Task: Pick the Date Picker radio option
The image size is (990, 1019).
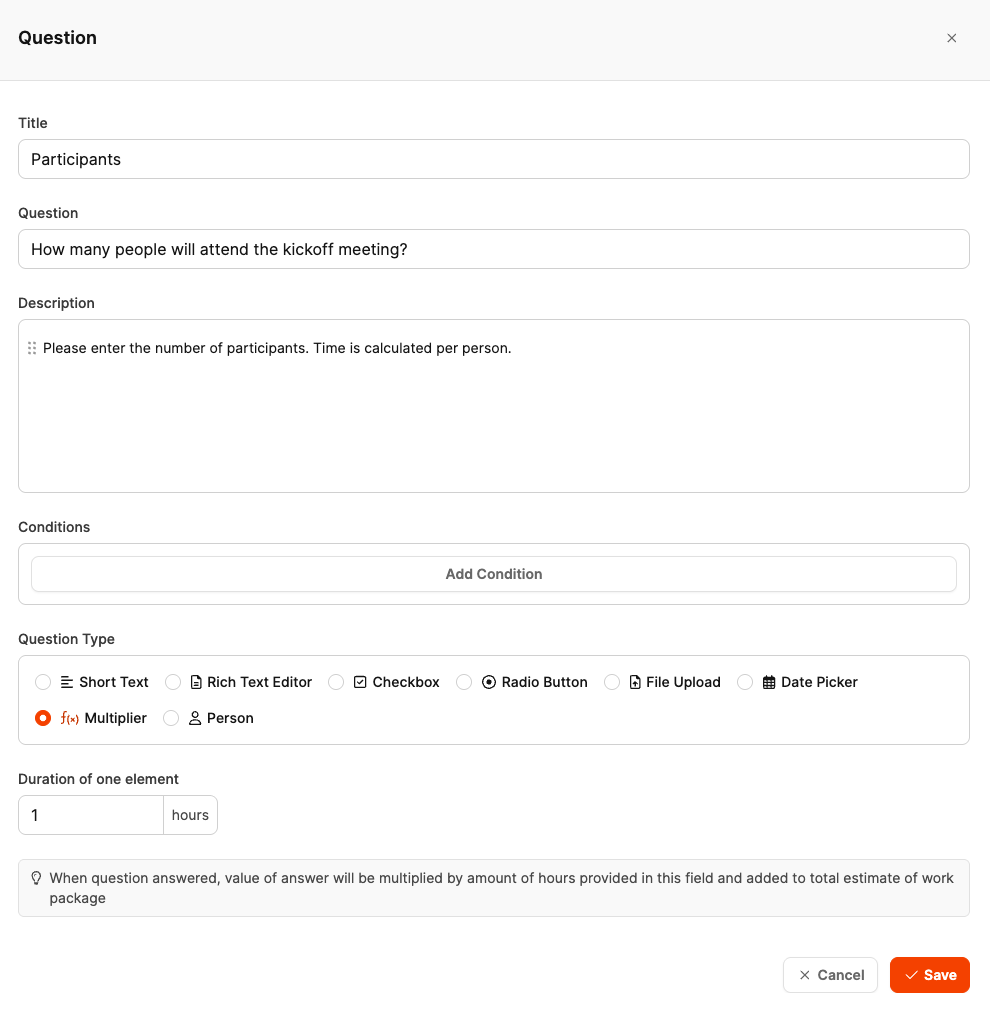Action: point(745,682)
